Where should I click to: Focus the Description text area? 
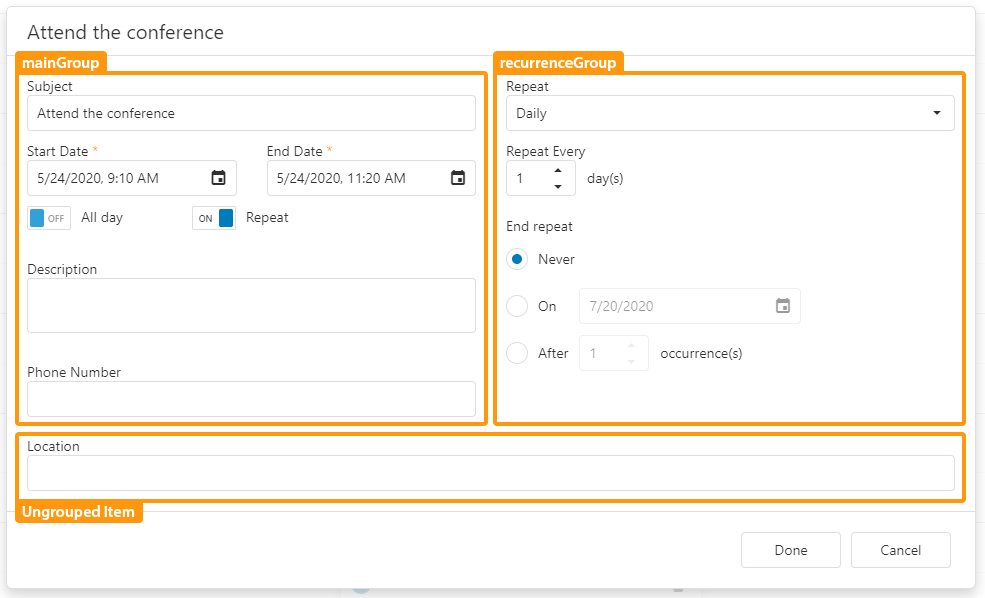click(x=251, y=305)
